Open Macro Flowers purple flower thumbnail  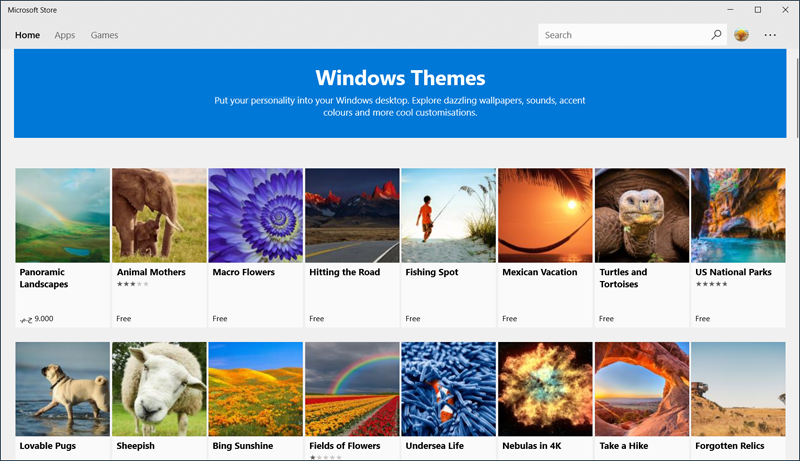click(256, 215)
